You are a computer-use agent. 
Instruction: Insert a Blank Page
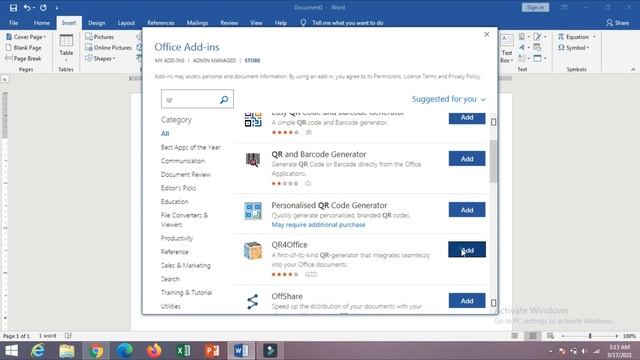click(23, 48)
